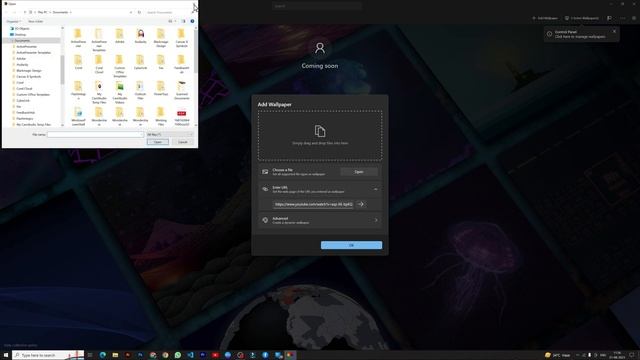Click the OK button in Add Wallpaper dialog
Viewport: 640px width, 360px height.
(x=351, y=245)
